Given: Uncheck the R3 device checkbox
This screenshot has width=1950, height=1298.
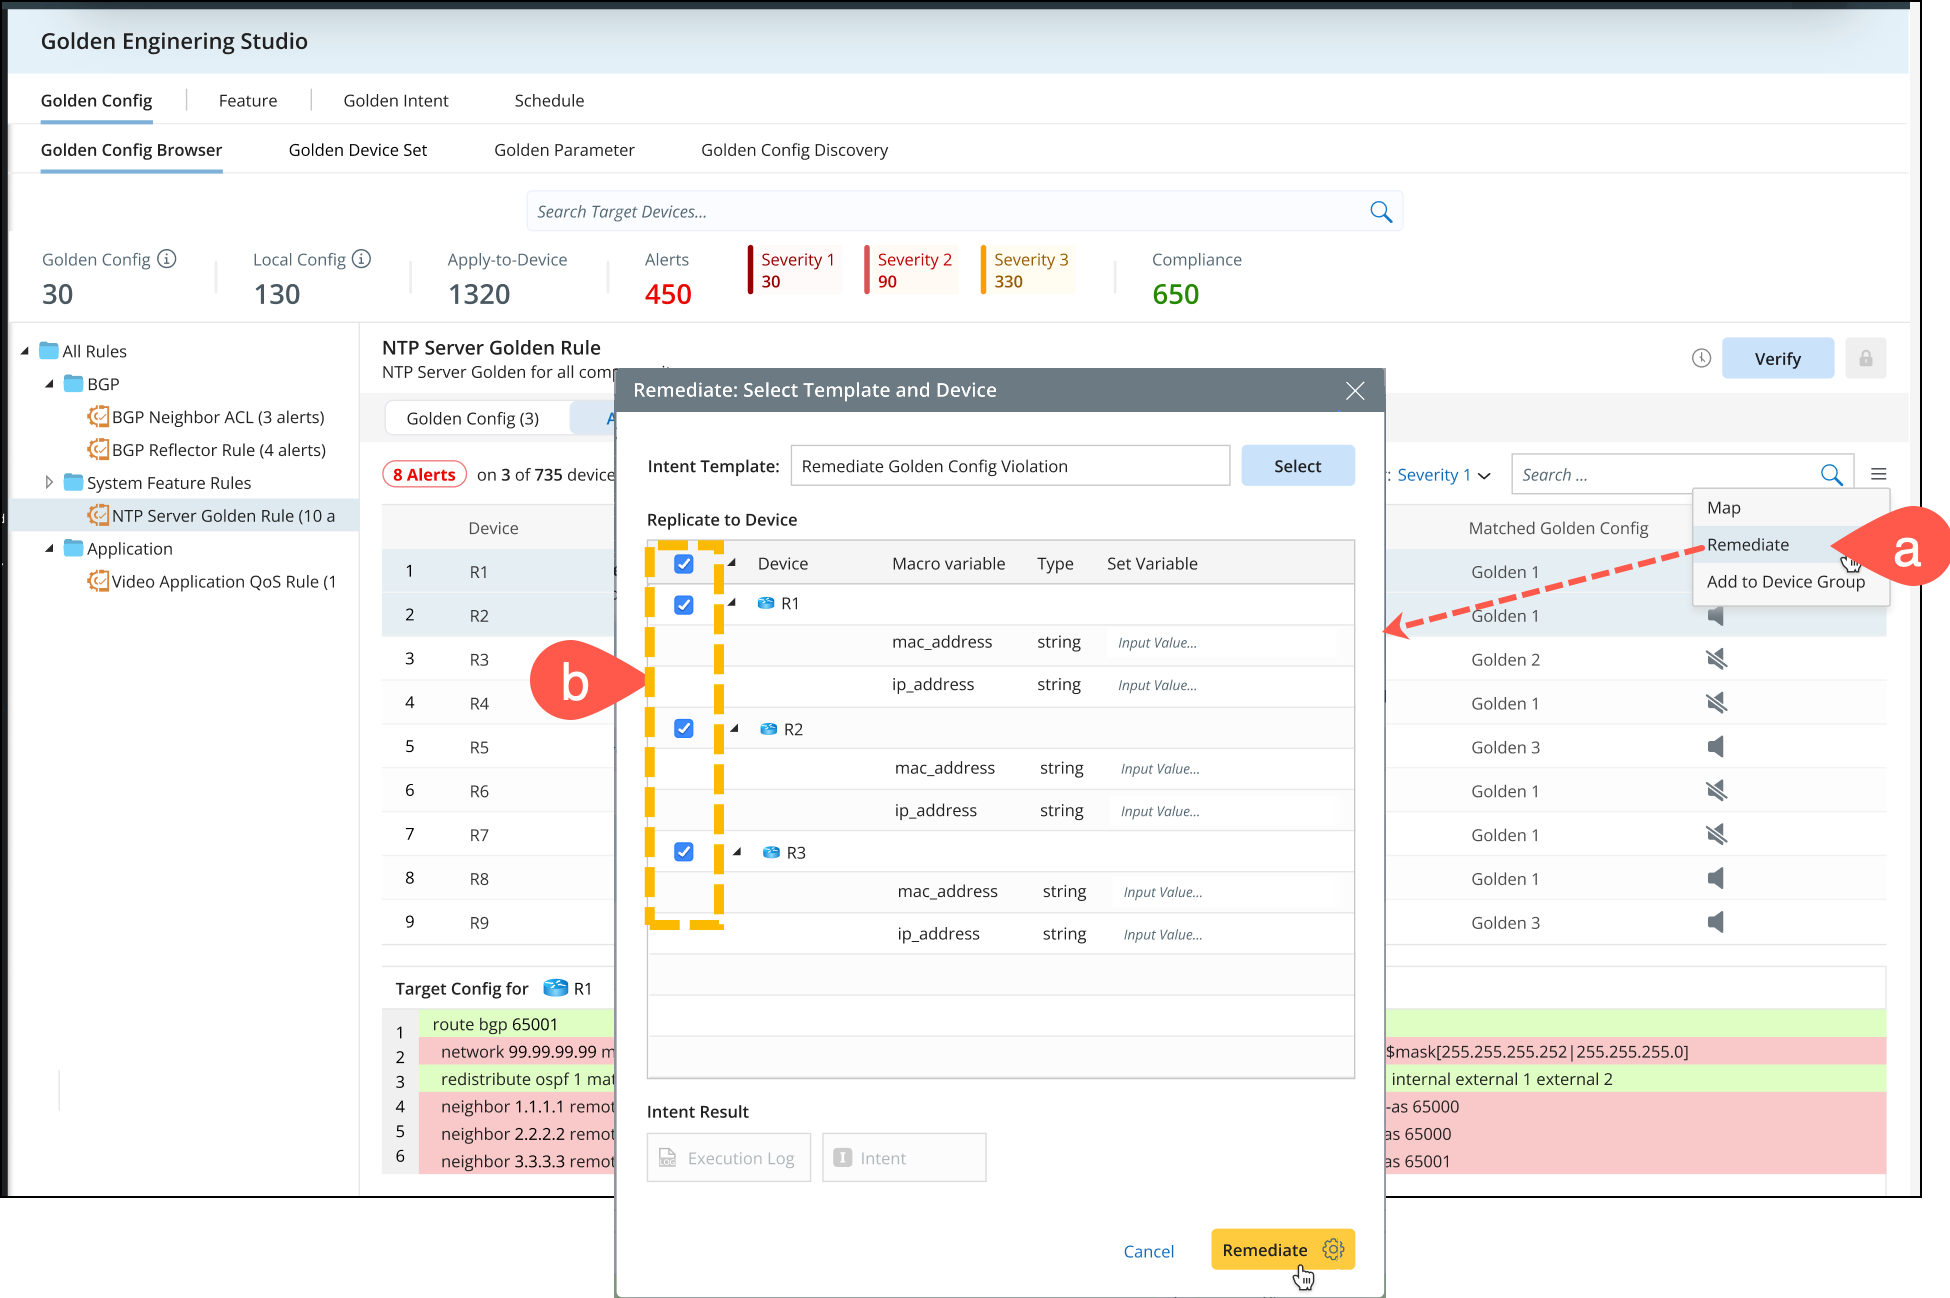Looking at the screenshot, I should pyautogui.click(x=684, y=852).
